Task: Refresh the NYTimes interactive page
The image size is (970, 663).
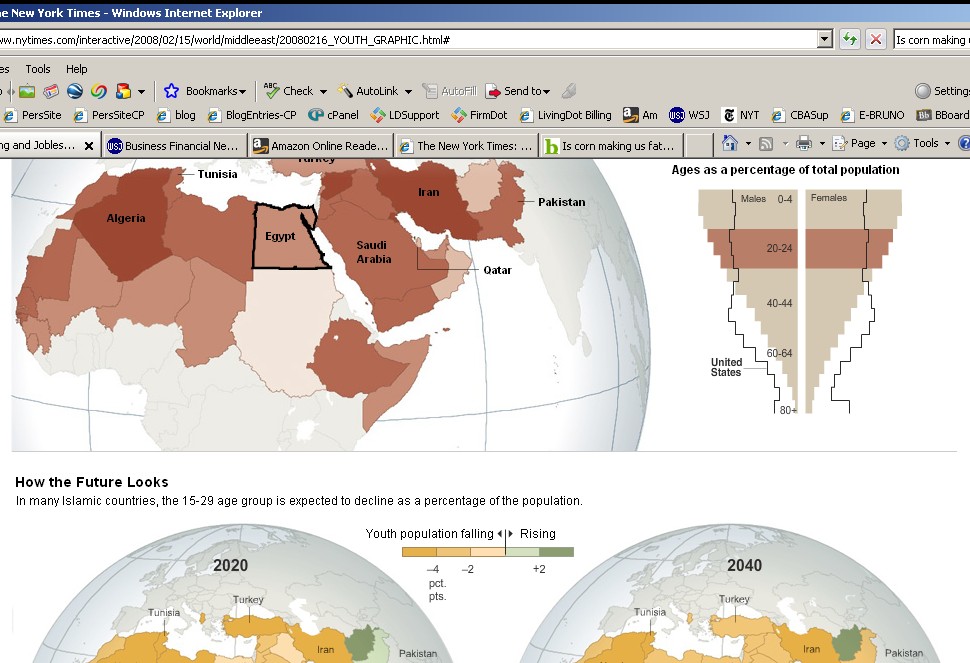Action: pyautogui.click(x=849, y=39)
